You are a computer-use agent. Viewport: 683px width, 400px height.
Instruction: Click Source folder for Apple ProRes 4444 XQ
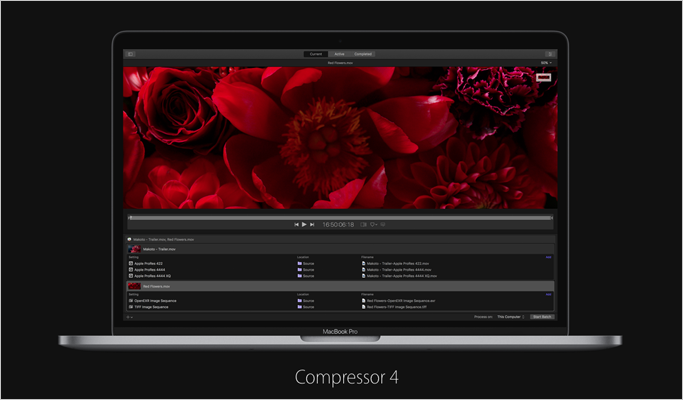click(306, 276)
